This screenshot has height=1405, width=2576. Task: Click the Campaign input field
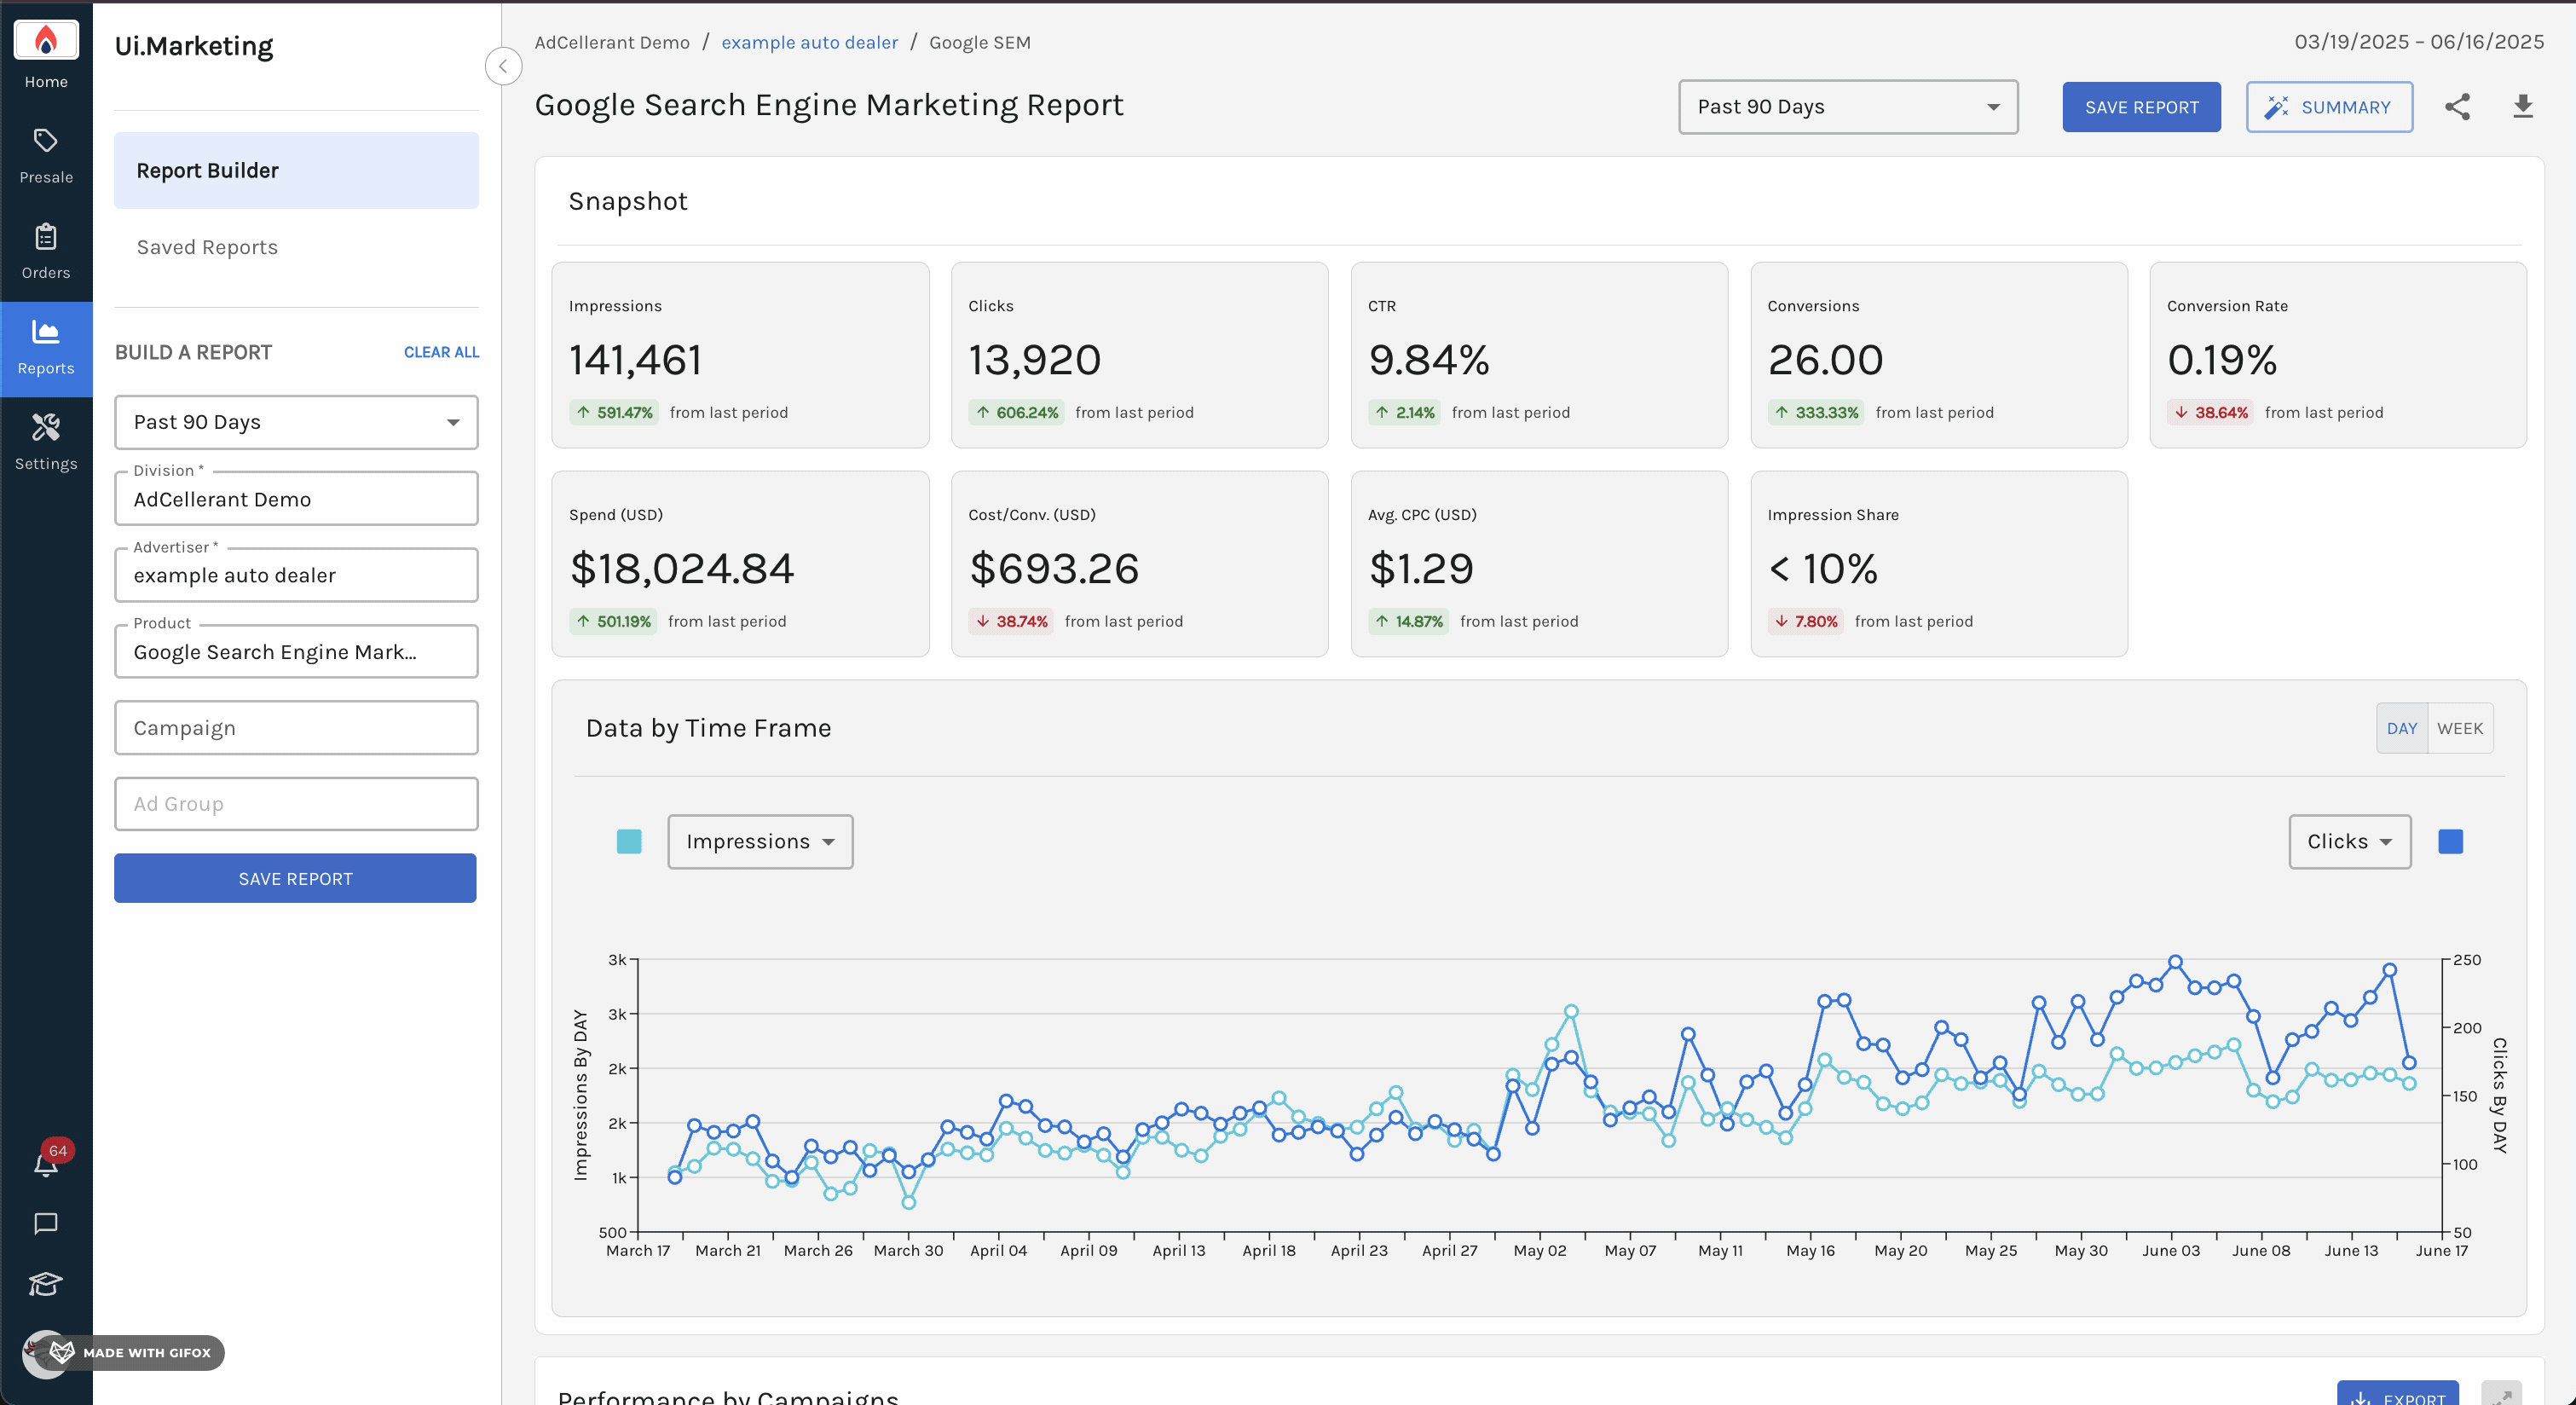pyautogui.click(x=296, y=728)
